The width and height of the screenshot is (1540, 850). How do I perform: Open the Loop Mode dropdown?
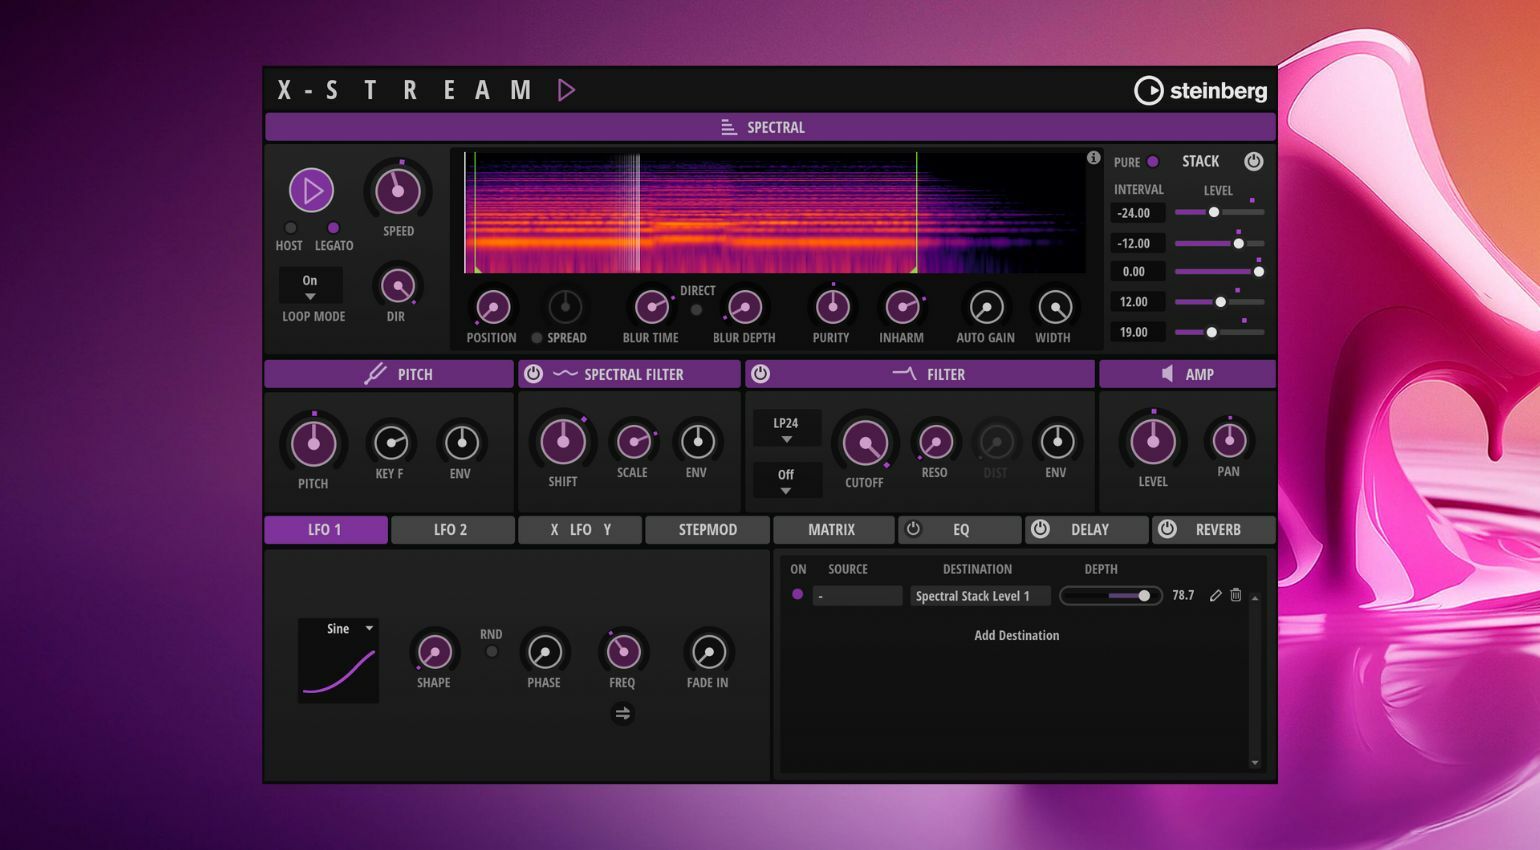pyautogui.click(x=310, y=286)
